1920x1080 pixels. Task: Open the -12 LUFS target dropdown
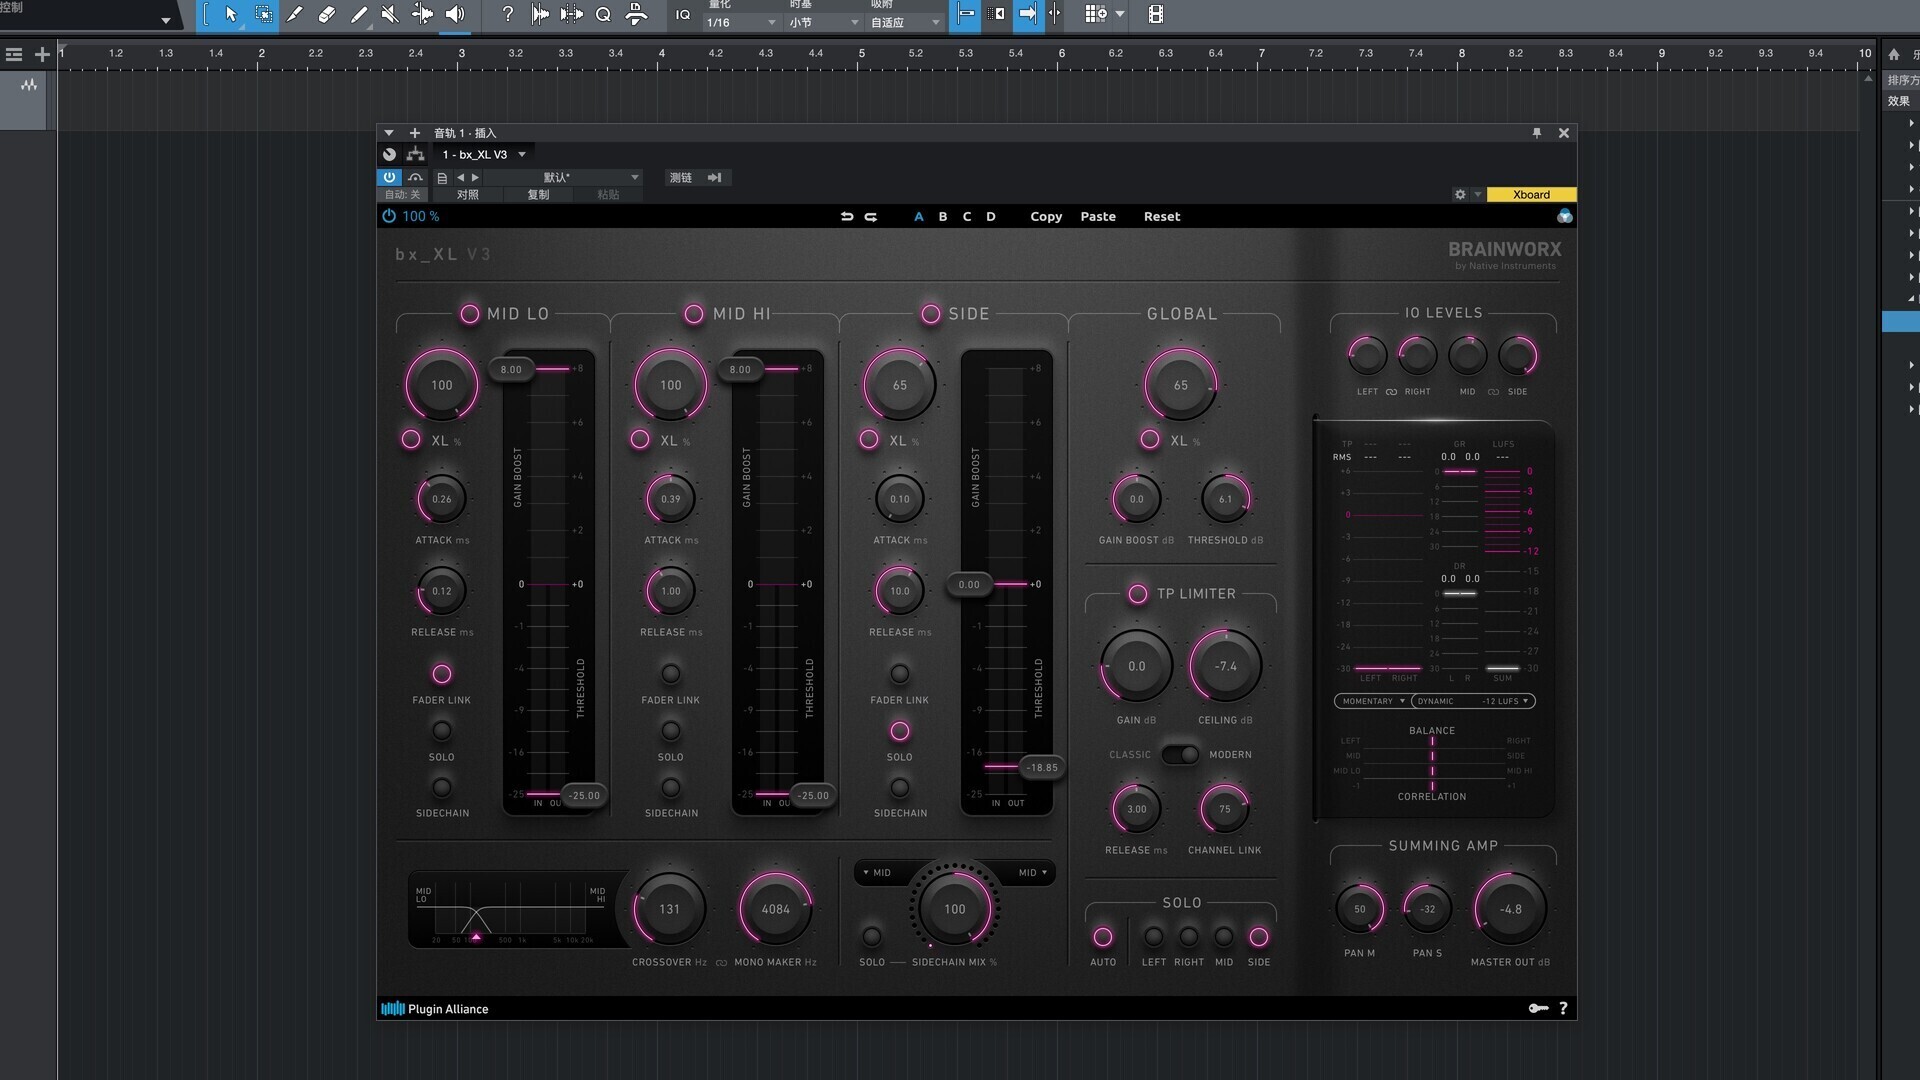pyautogui.click(x=1505, y=701)
